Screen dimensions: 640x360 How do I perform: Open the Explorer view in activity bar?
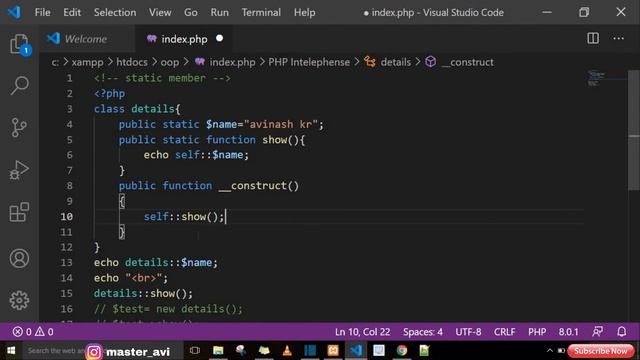[19, 44]
